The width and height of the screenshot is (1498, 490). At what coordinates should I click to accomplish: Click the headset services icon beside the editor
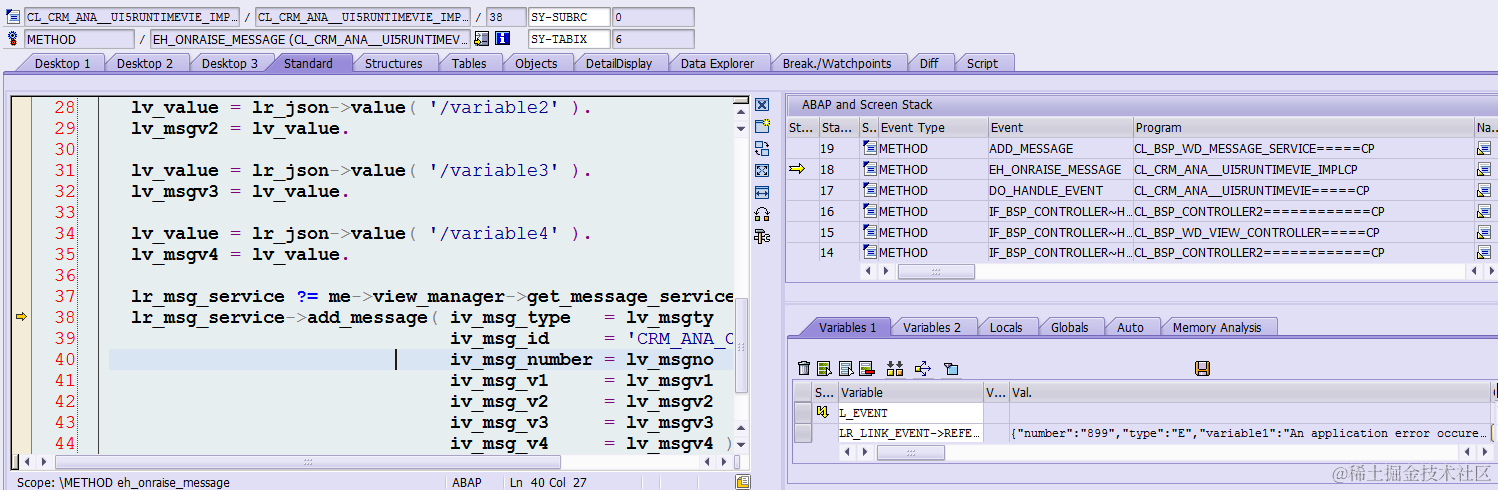[762, 214]
